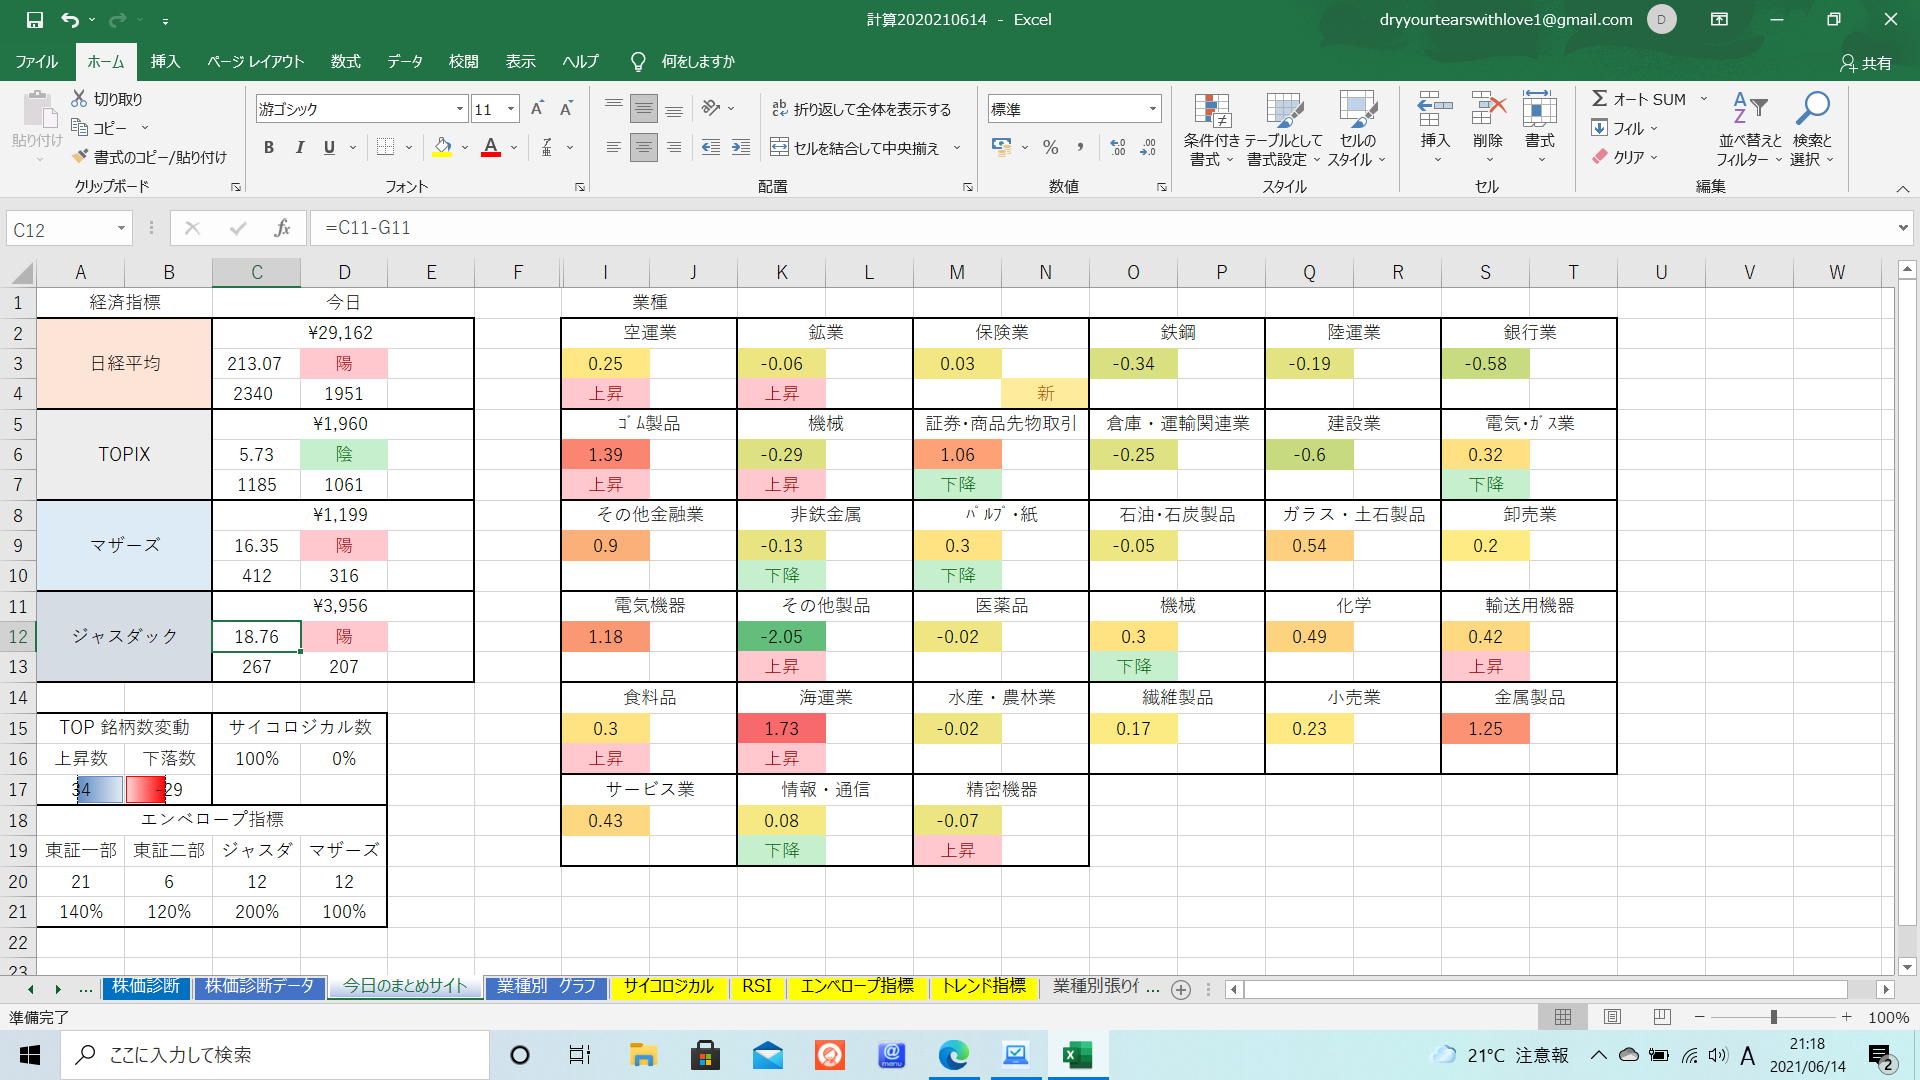
Task: Toggle Italic formatting
Action: click(x=299, y=148)
